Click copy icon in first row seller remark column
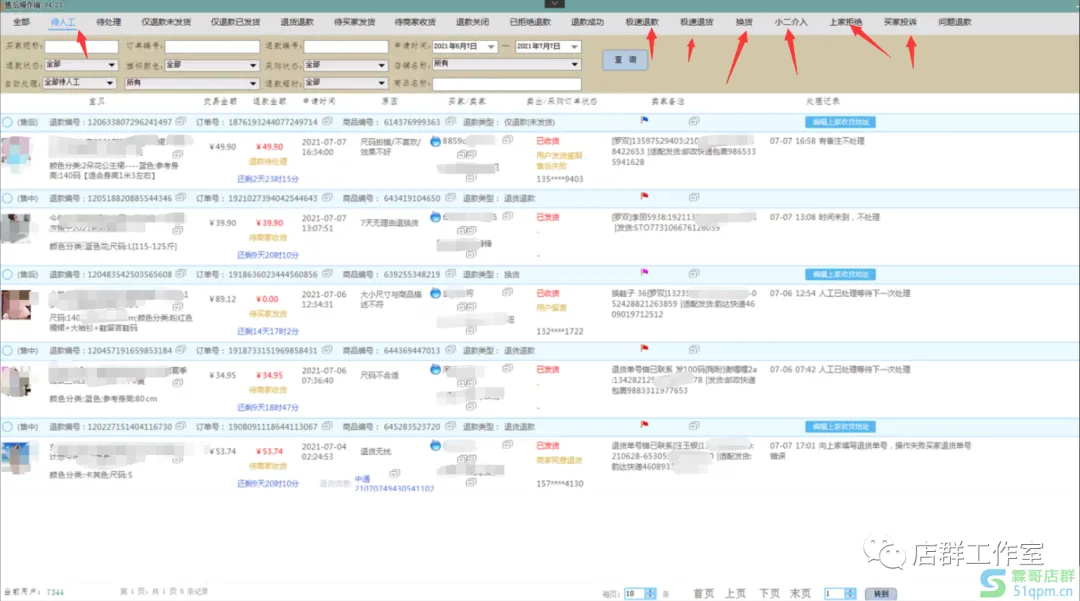 point(693,122)
